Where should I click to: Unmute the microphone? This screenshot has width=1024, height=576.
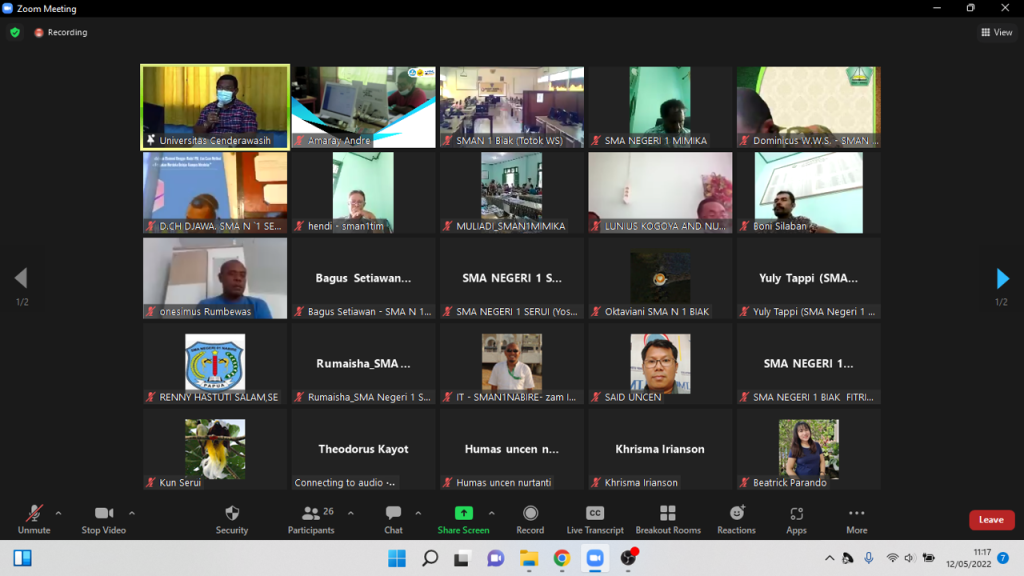[34, 519]
